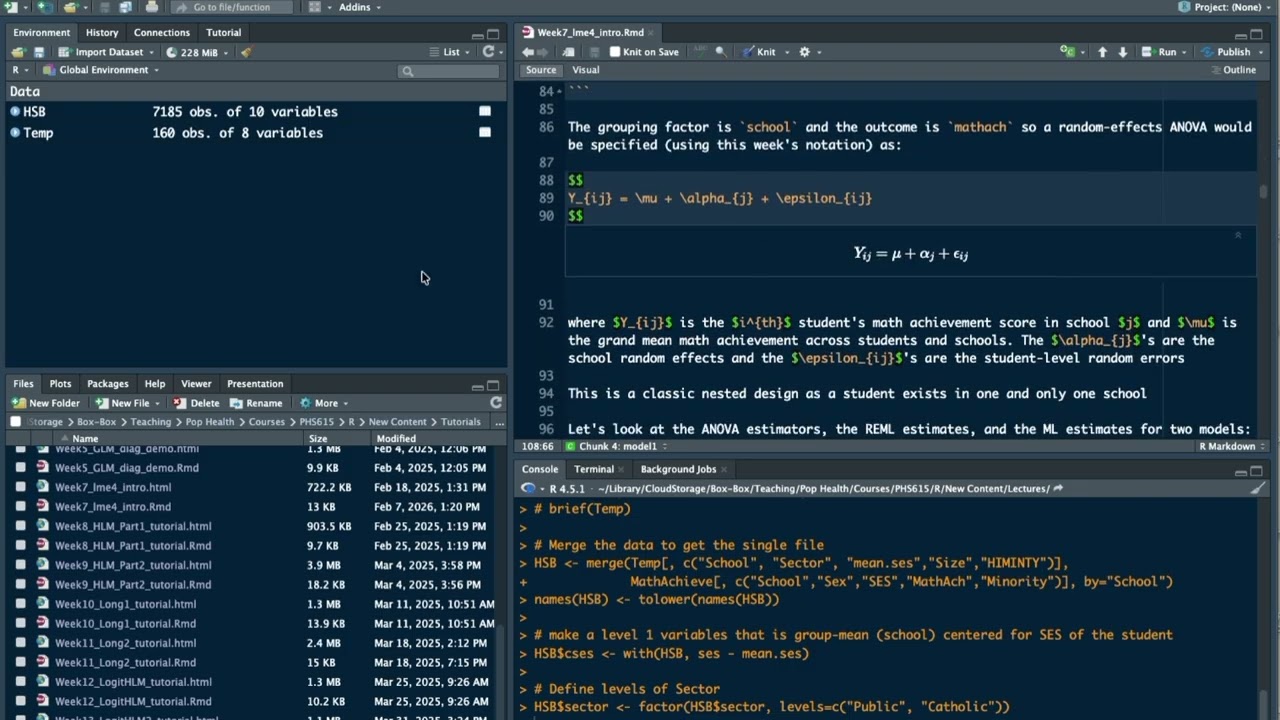Open the 228 MiB memory usage dropdown
Viewport: 1280px width, 720px height.
198,52
